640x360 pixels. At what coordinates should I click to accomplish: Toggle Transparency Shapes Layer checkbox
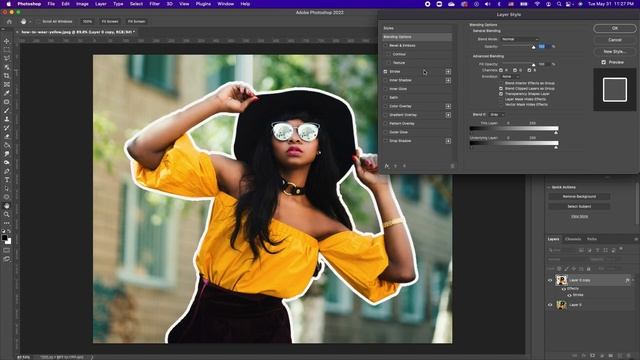point(501,94)
